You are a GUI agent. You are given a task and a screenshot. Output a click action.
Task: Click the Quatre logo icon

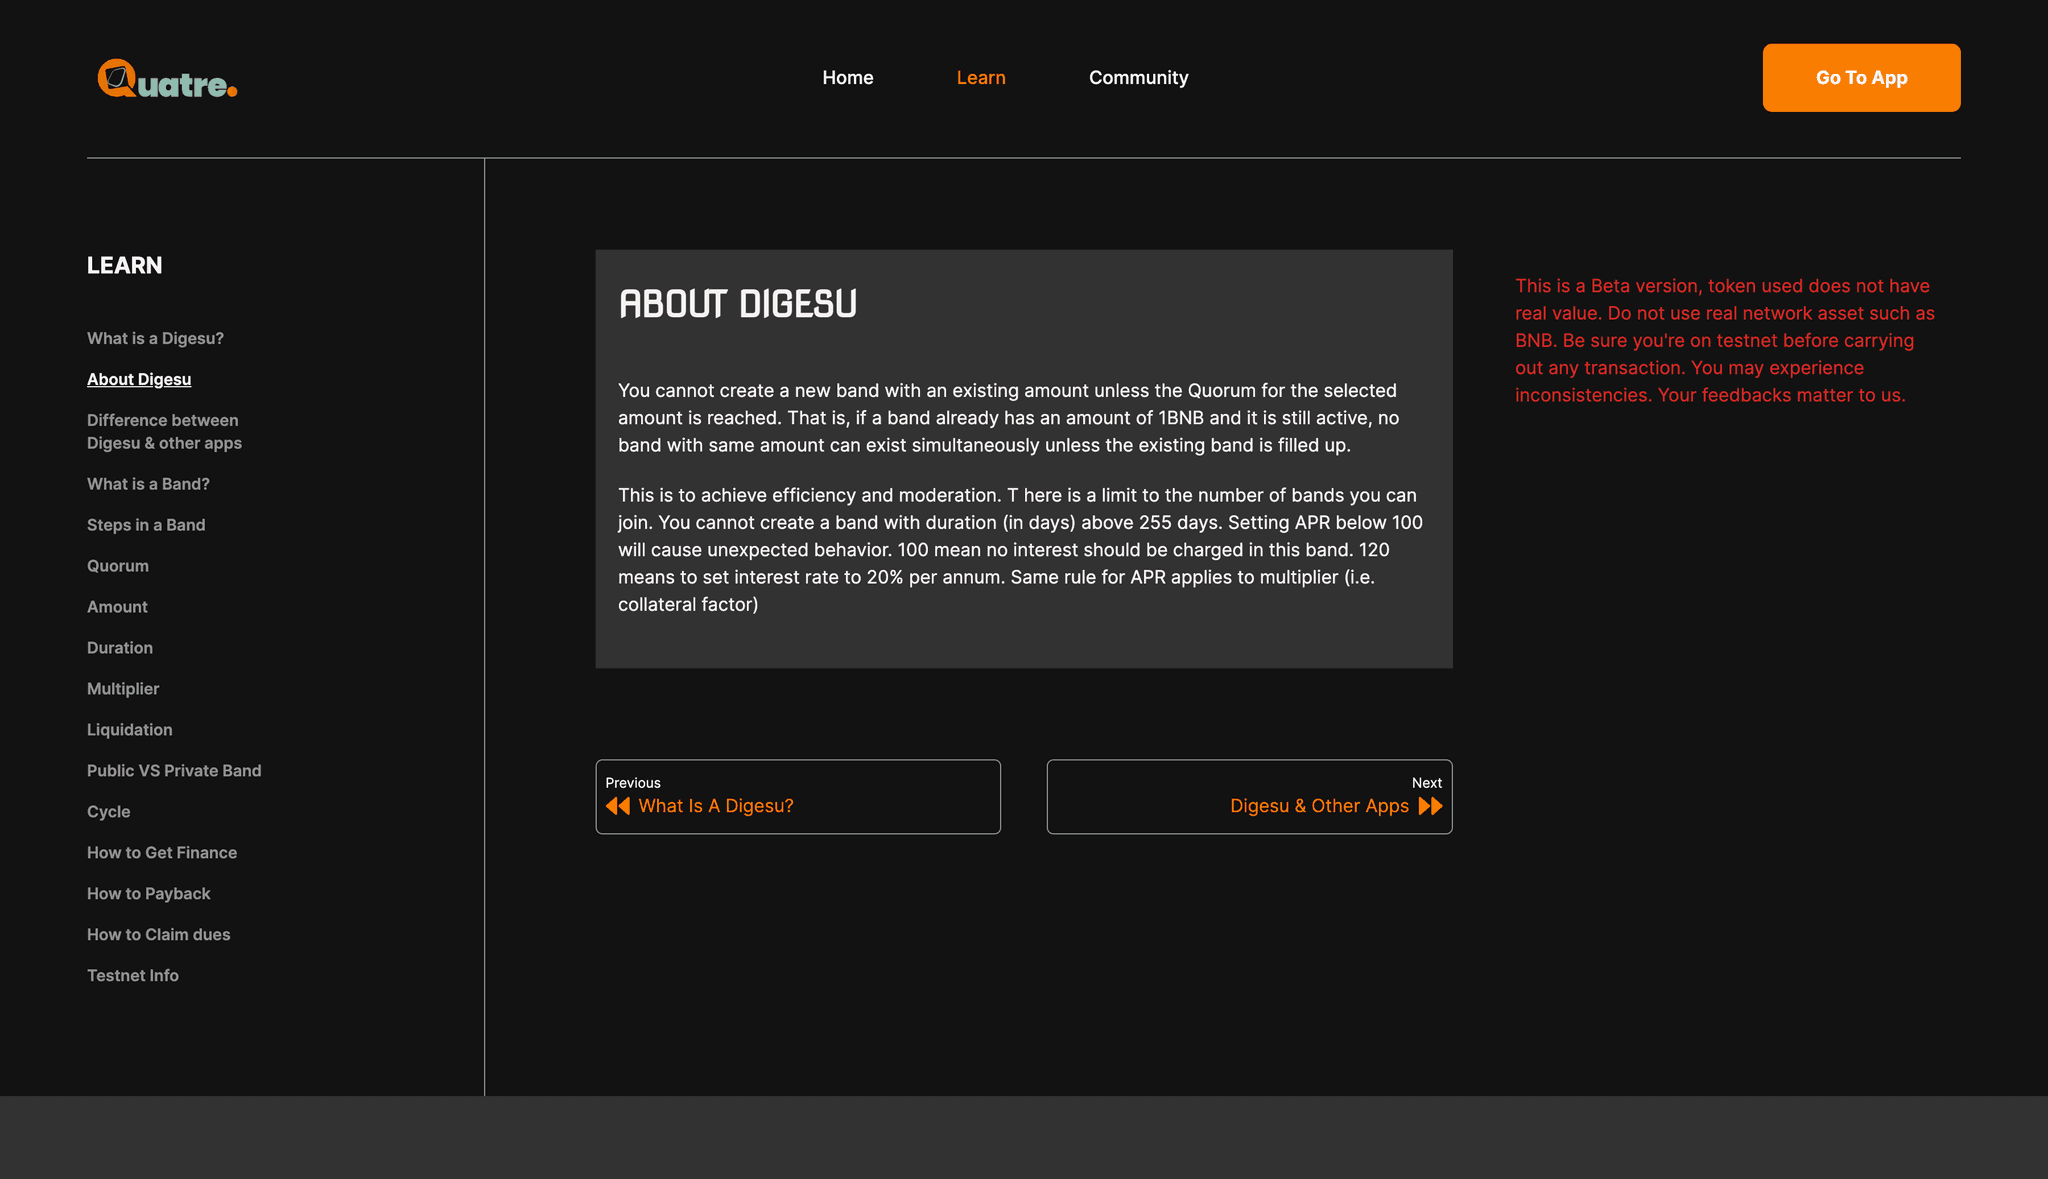pos(117,78)
